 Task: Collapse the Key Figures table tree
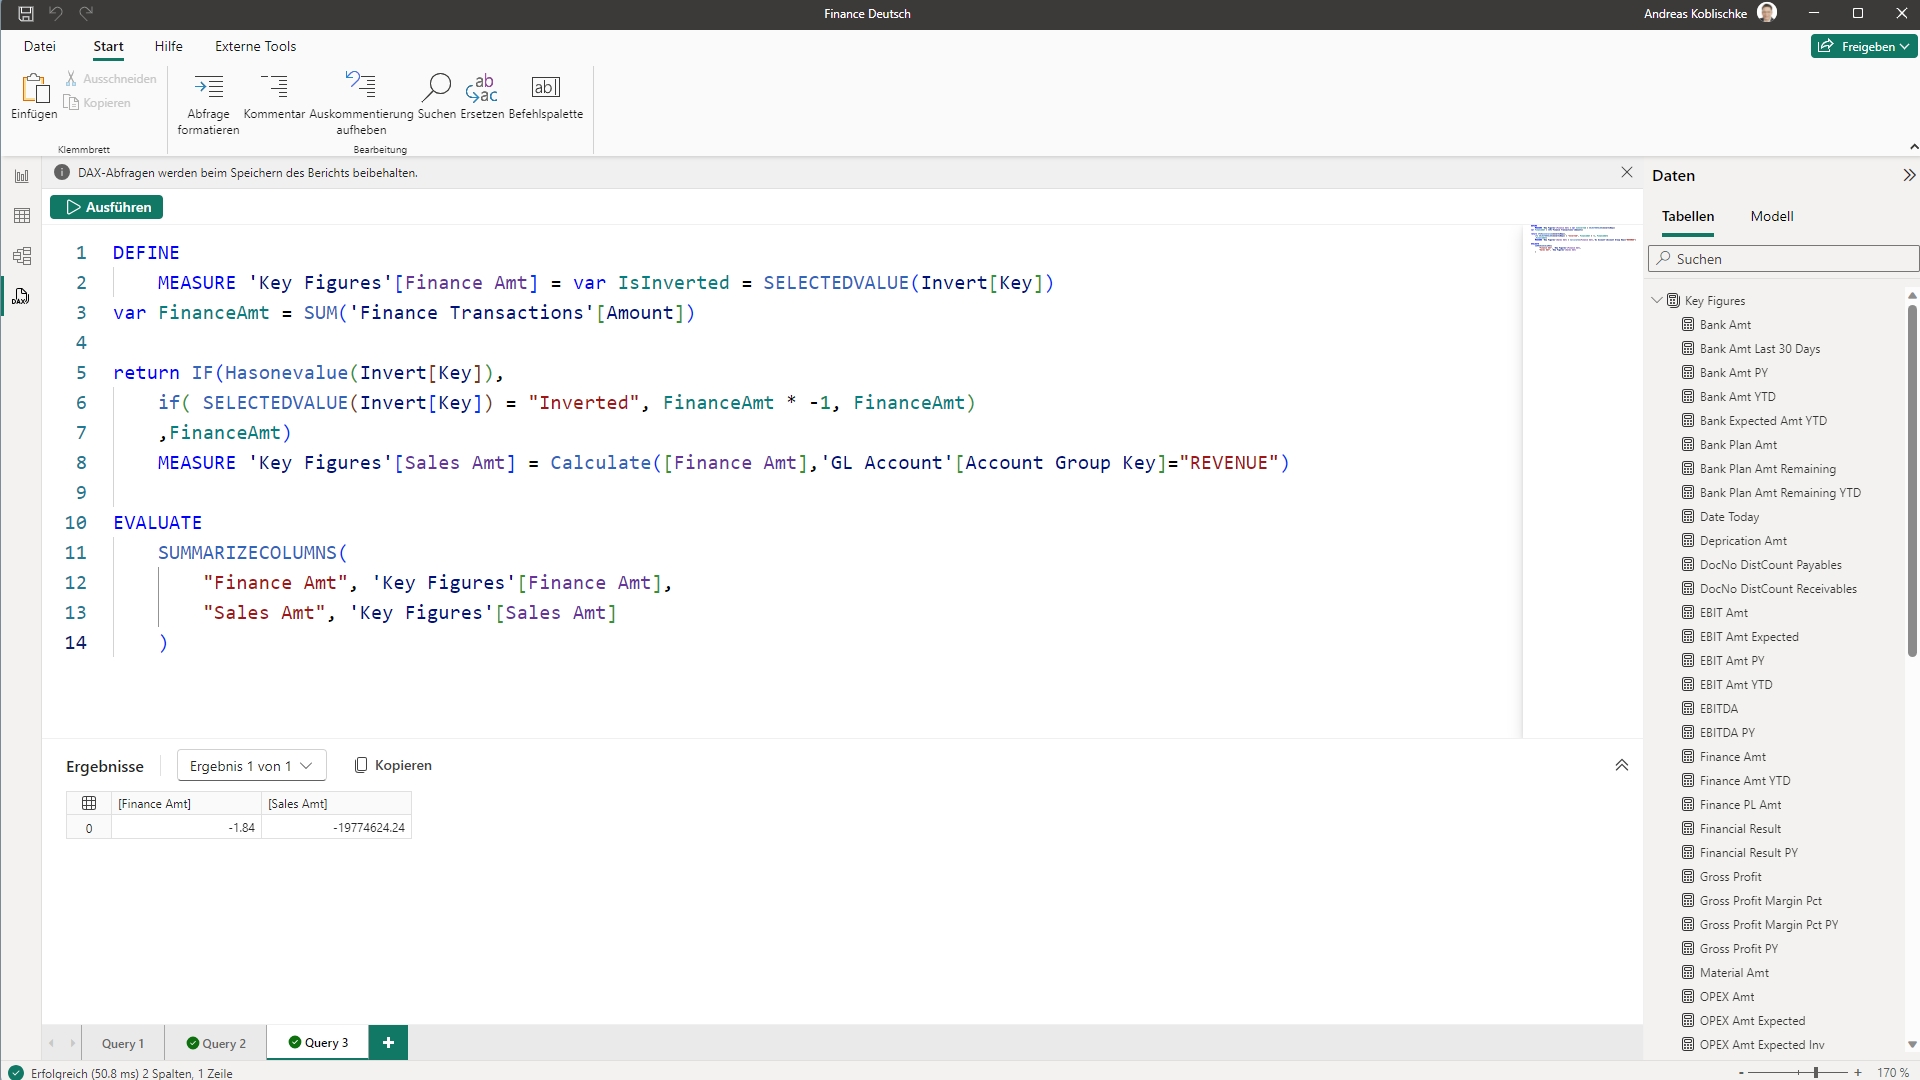1657,300
